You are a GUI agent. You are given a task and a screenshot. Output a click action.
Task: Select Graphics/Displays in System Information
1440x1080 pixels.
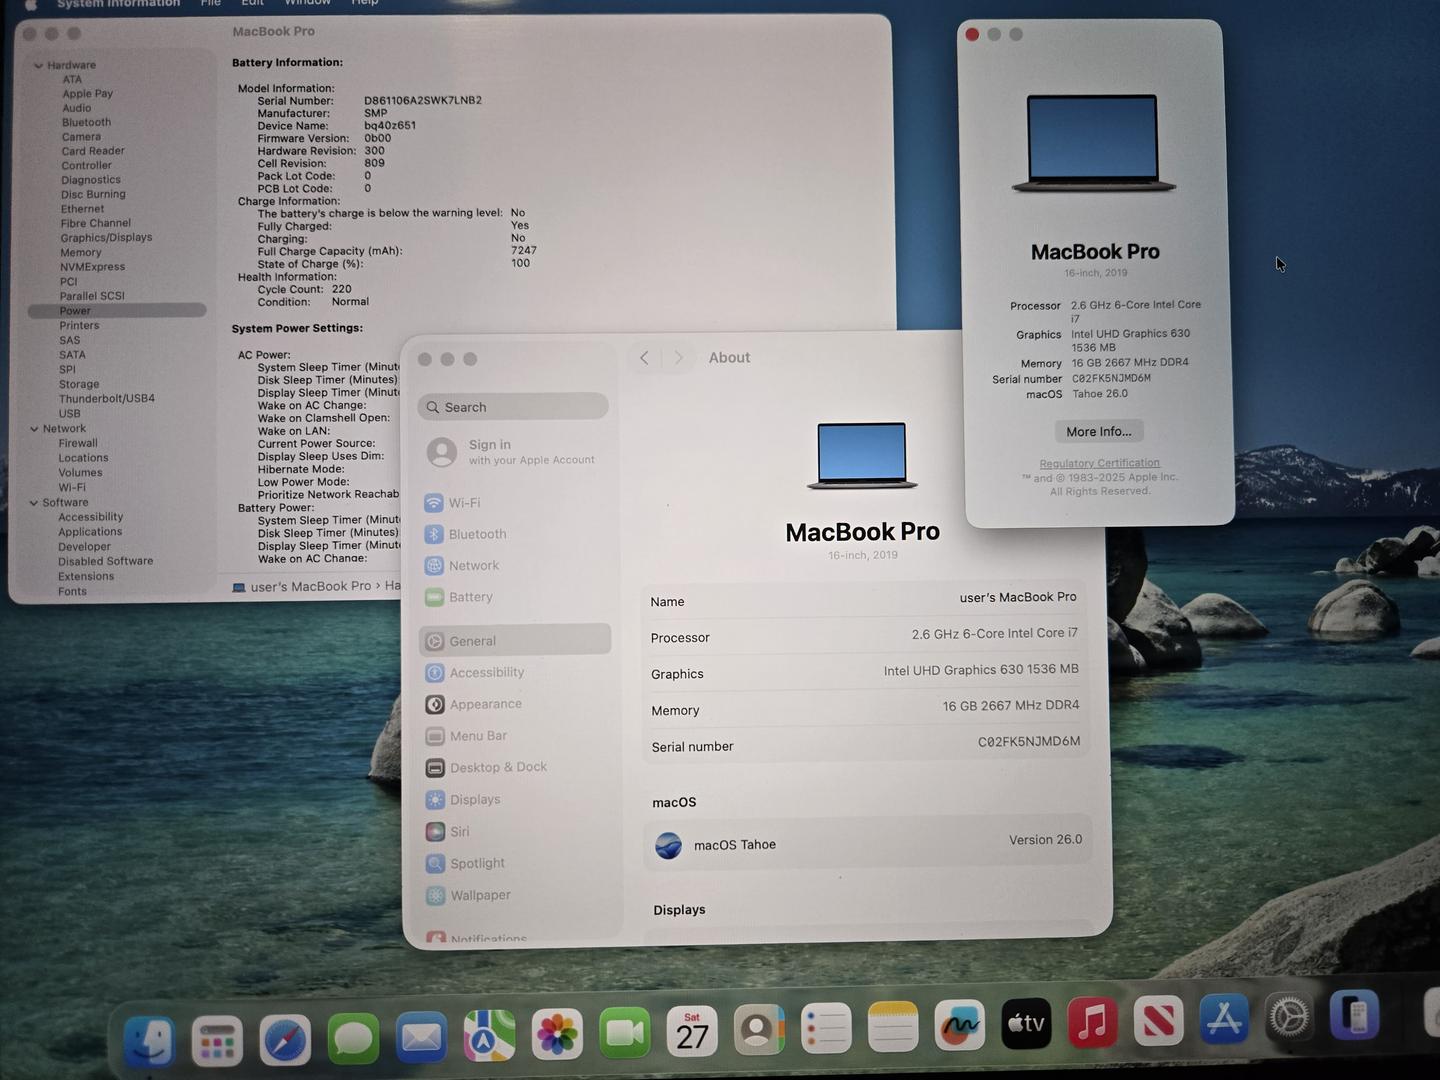pos(106,238)
